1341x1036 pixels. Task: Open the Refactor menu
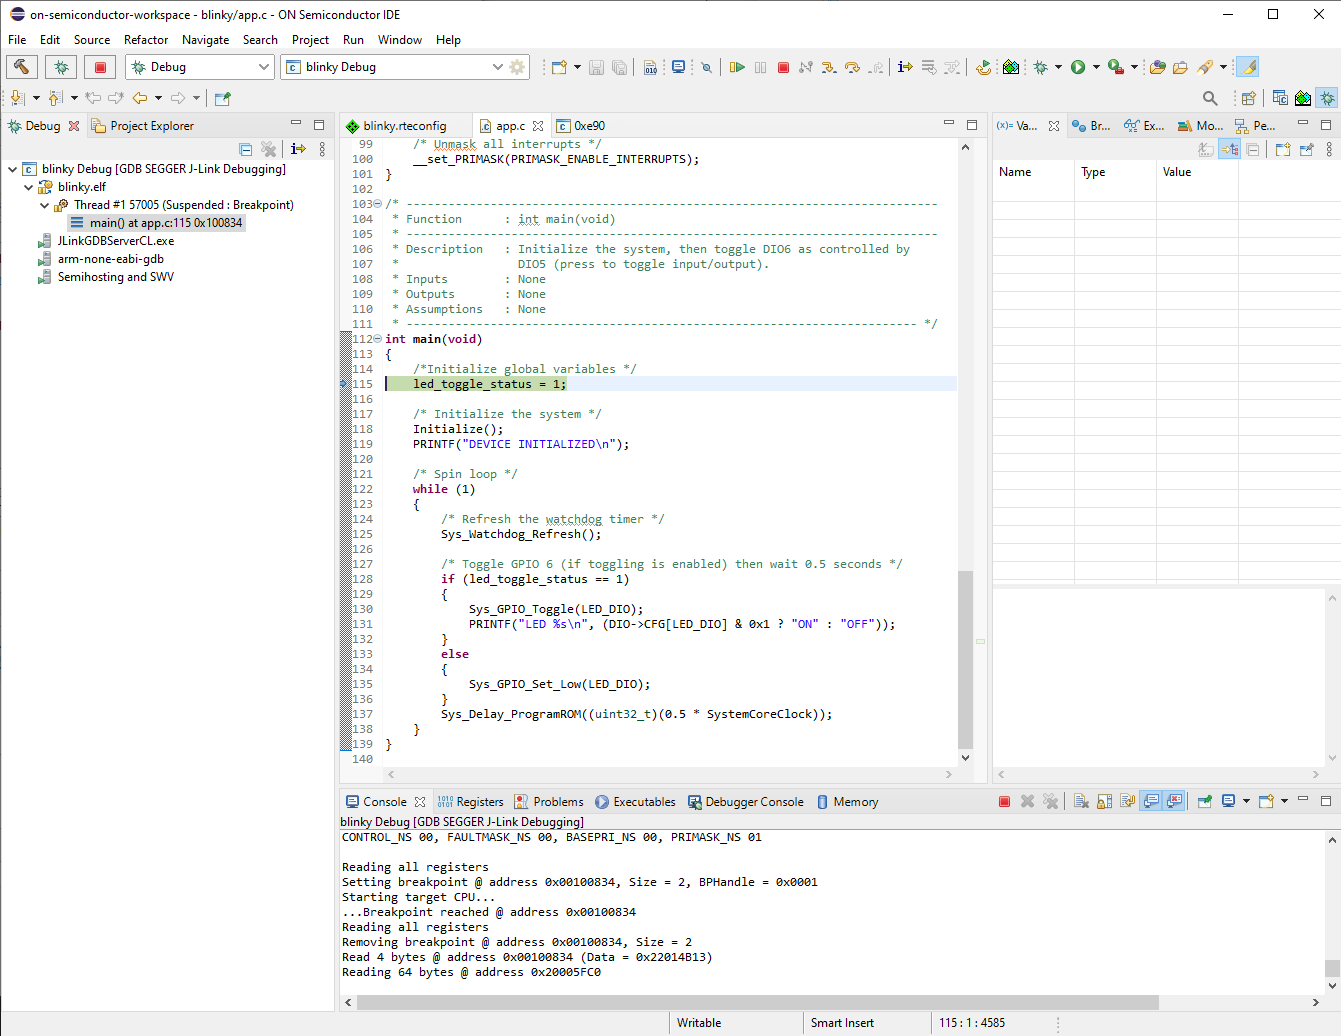[146, 40]
